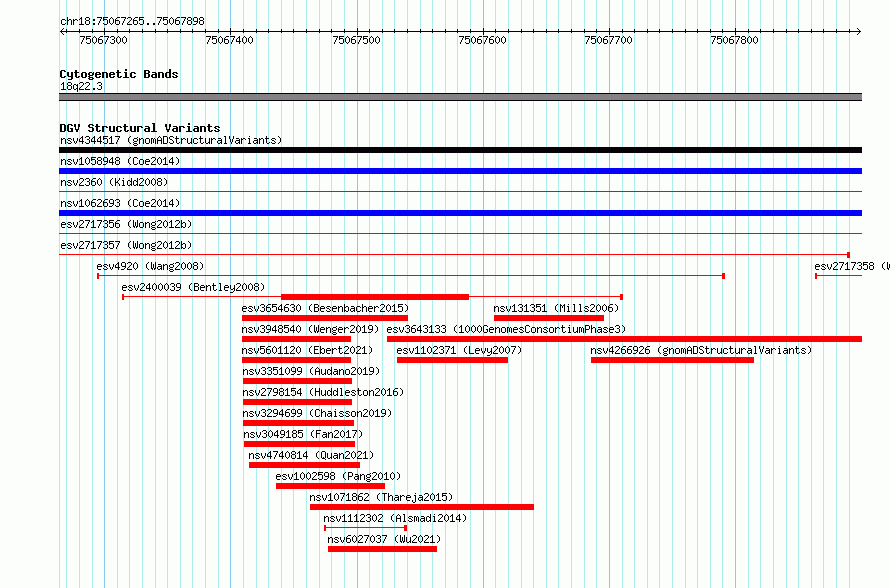Open variant label esv2717356 (Wong2012b)
Screen dimensions: 890x588
(126, 224)
